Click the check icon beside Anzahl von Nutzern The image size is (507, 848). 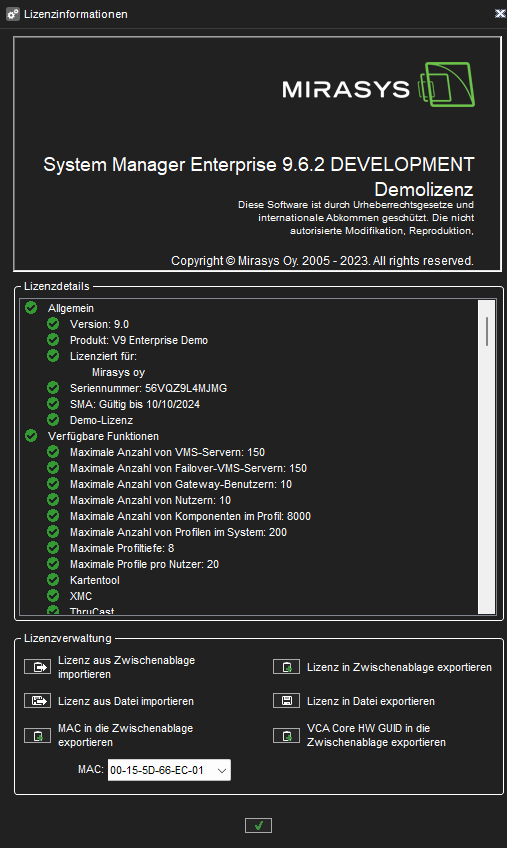click(53, 500)
